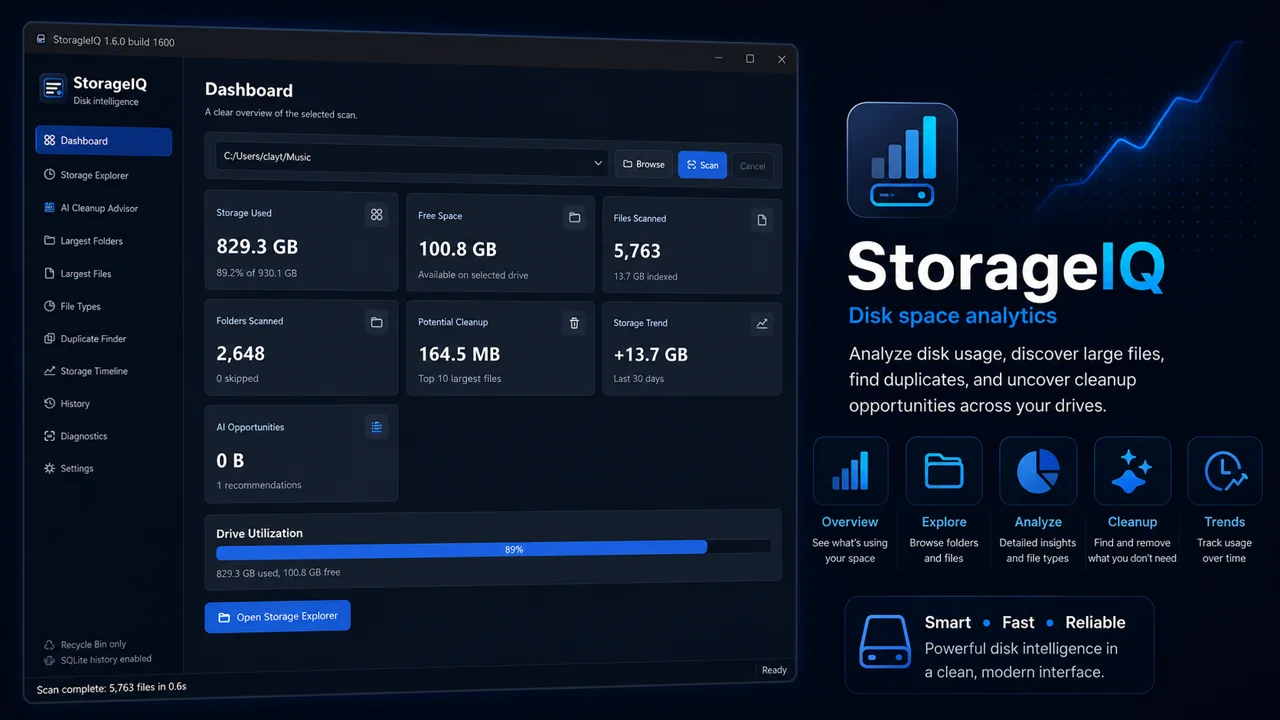Click the '1 recommendations' text
The height and width of the screenshot is (720, 1280).
(259, 485)
